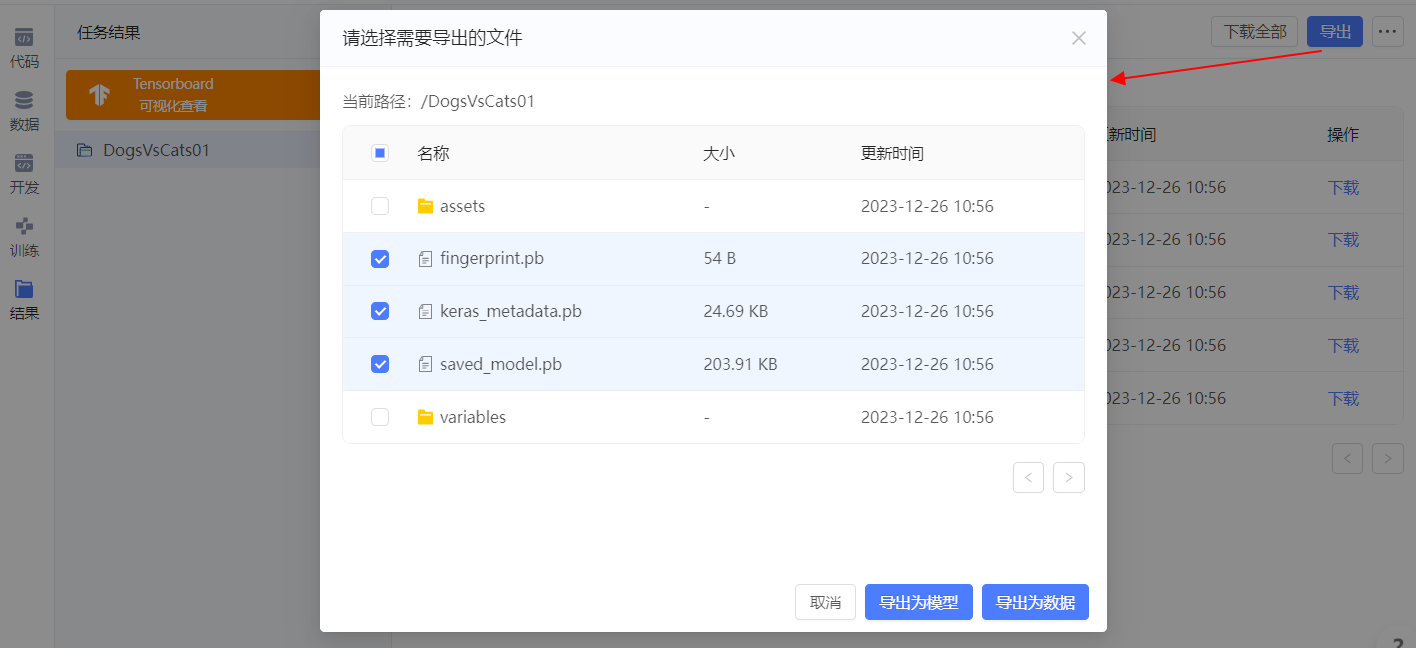The image size is (1416, 648).
Task: Go to next page in background table
Action: tap(1388, 458)
